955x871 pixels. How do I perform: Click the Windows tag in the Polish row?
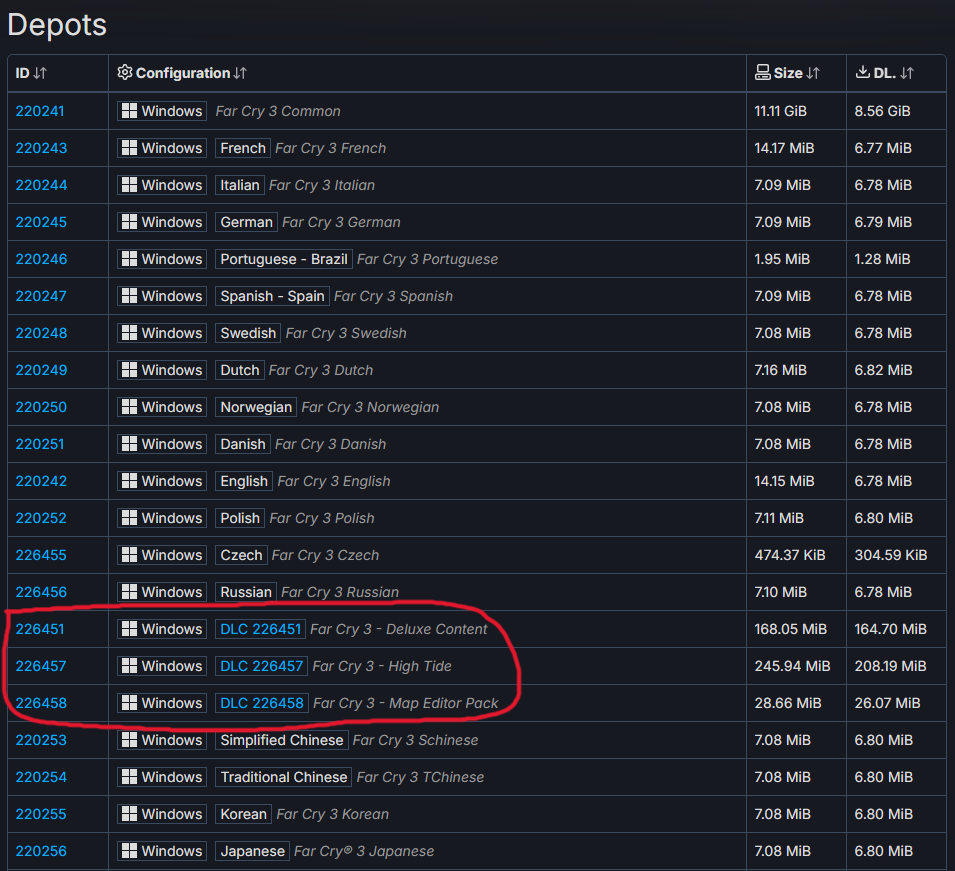tap(162, 518)
